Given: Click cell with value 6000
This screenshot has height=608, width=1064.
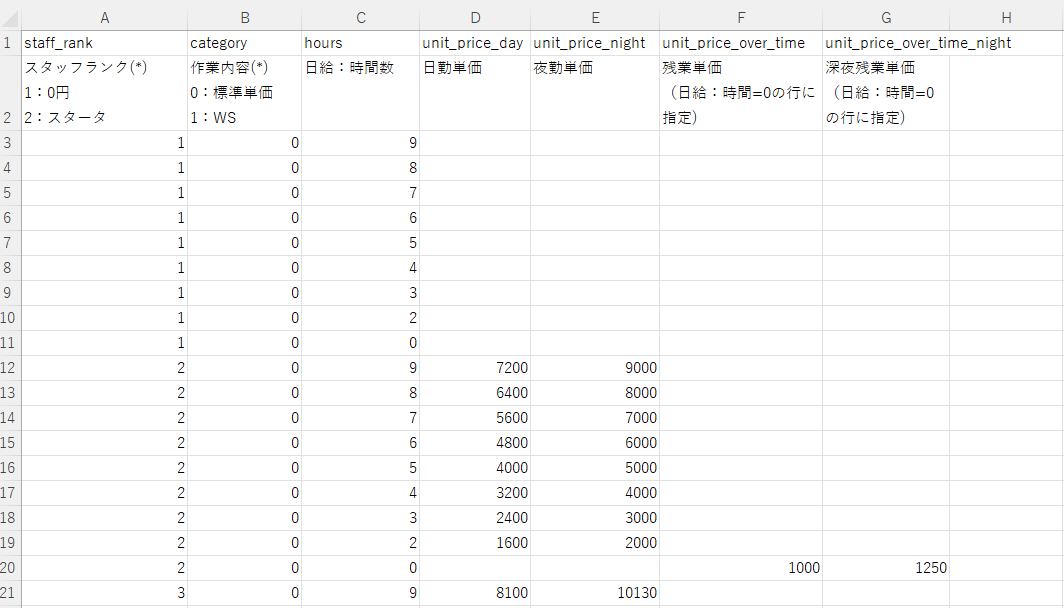Looking at the screenshot, I should [x=595, y=442].
